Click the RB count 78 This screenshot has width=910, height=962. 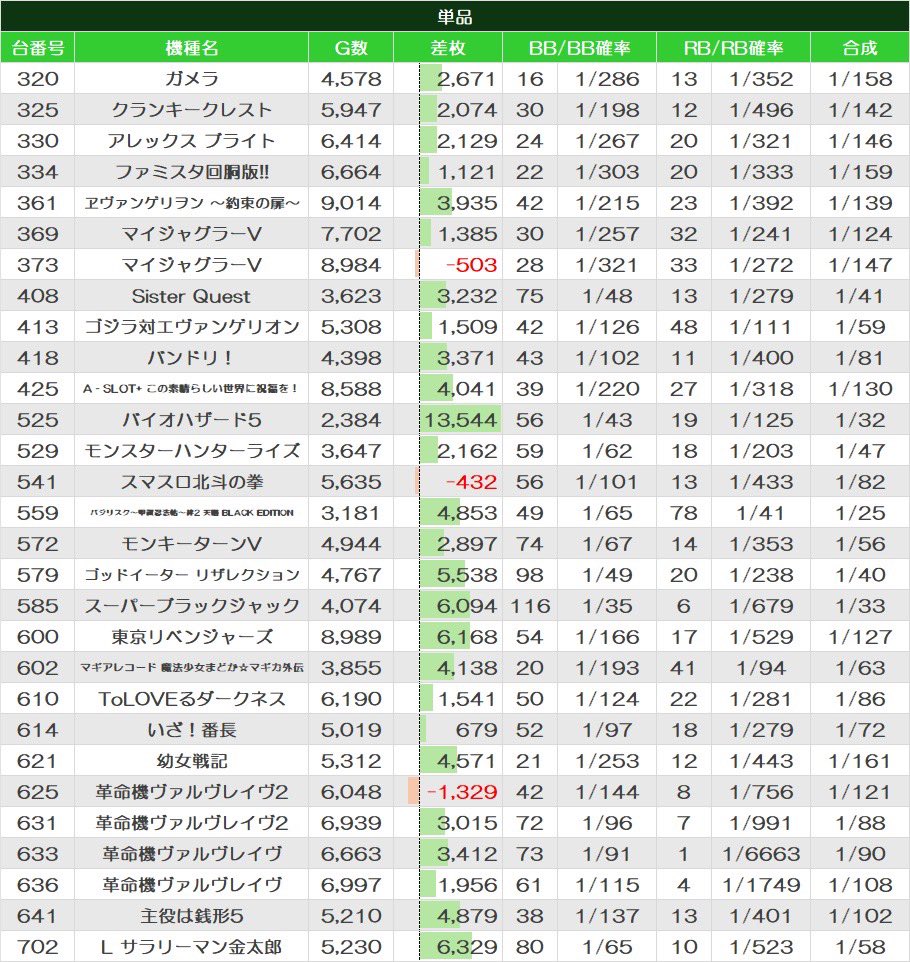pos(684,512)
